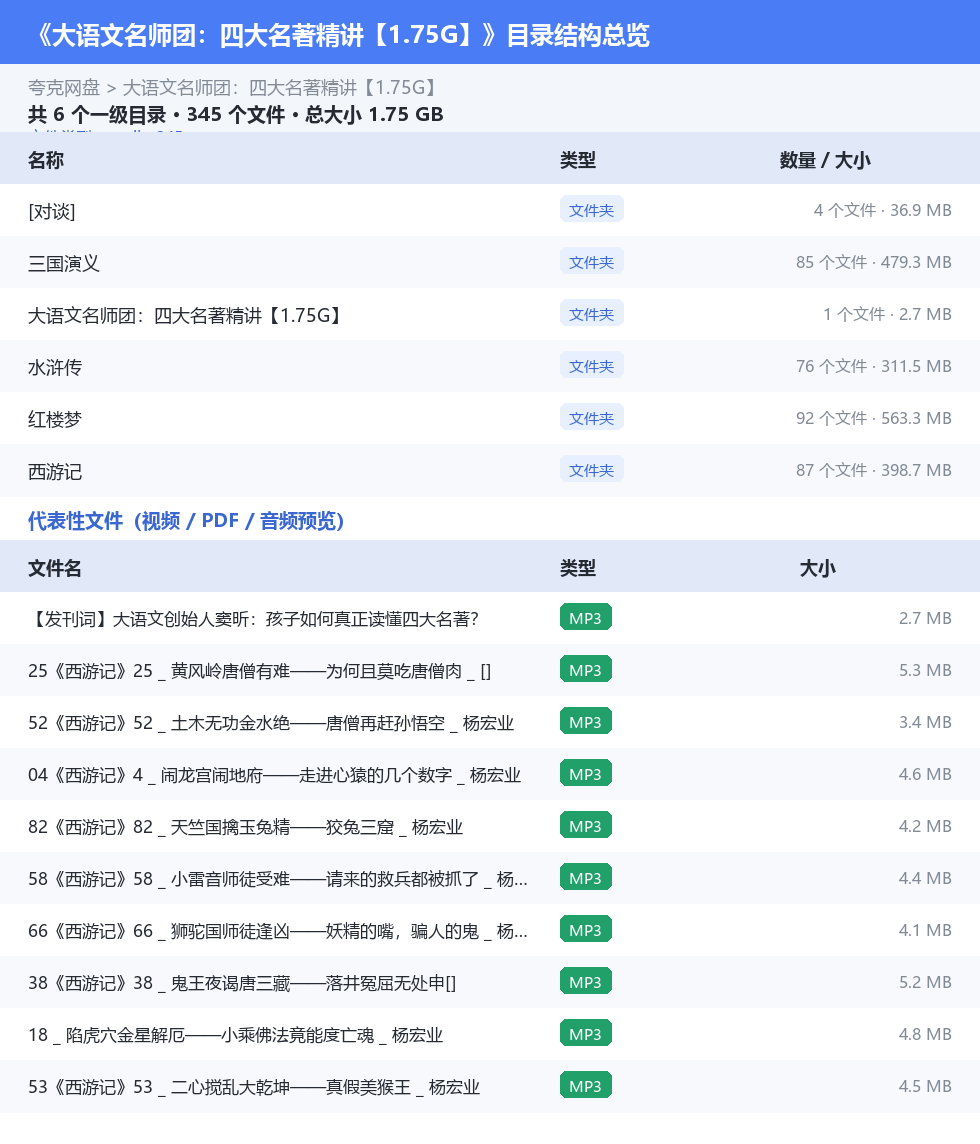Click the MP3 badge for 闹龙宫闹地府 file
980x1144 pixels.
(586, 773)
